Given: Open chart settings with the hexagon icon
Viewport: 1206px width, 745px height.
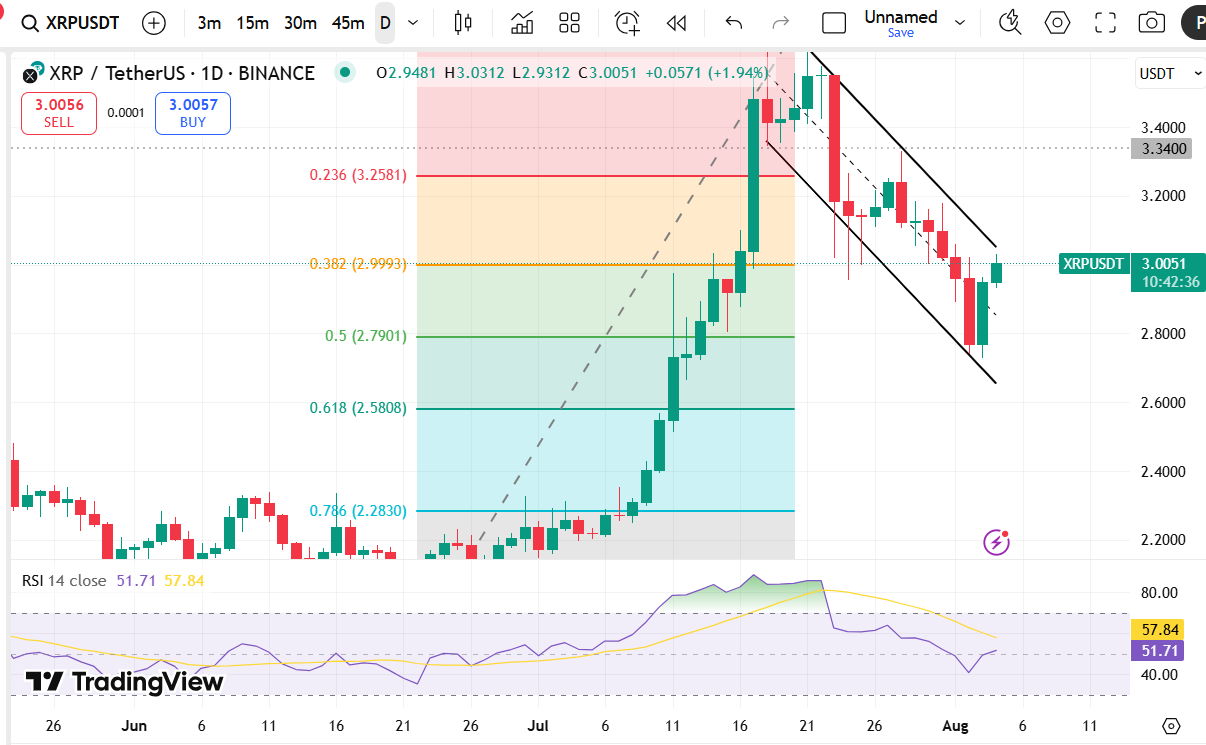Looking at the screenshot, I should tap(1057, 22).
